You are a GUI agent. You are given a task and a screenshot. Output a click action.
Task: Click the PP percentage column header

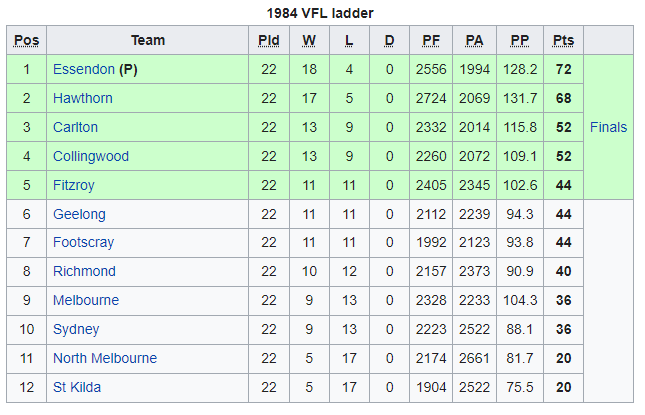(x=520, y=41)
